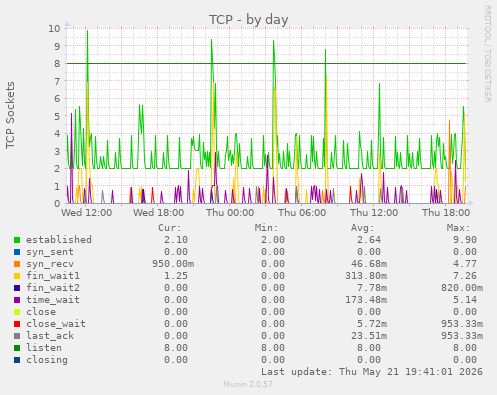Select the 'time_wait' legend label
The image size is (497, 395).
pos(53,300)
